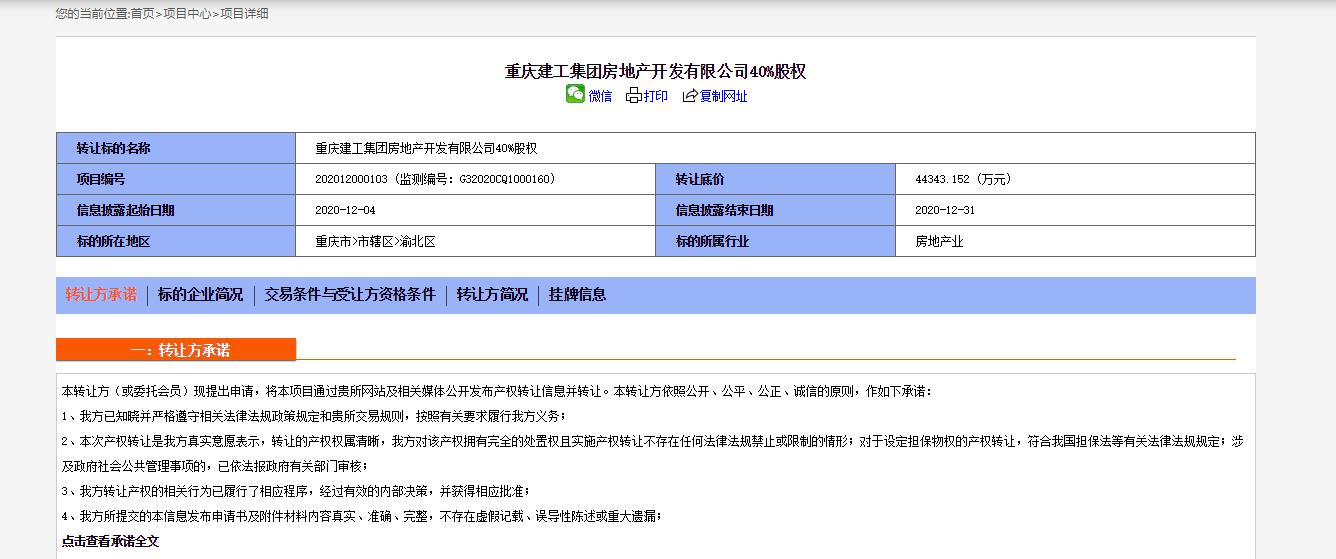This screenshot has width=1336, height=559.
Task: Open the 挂牌信息 tab
Action: point(577,295)
